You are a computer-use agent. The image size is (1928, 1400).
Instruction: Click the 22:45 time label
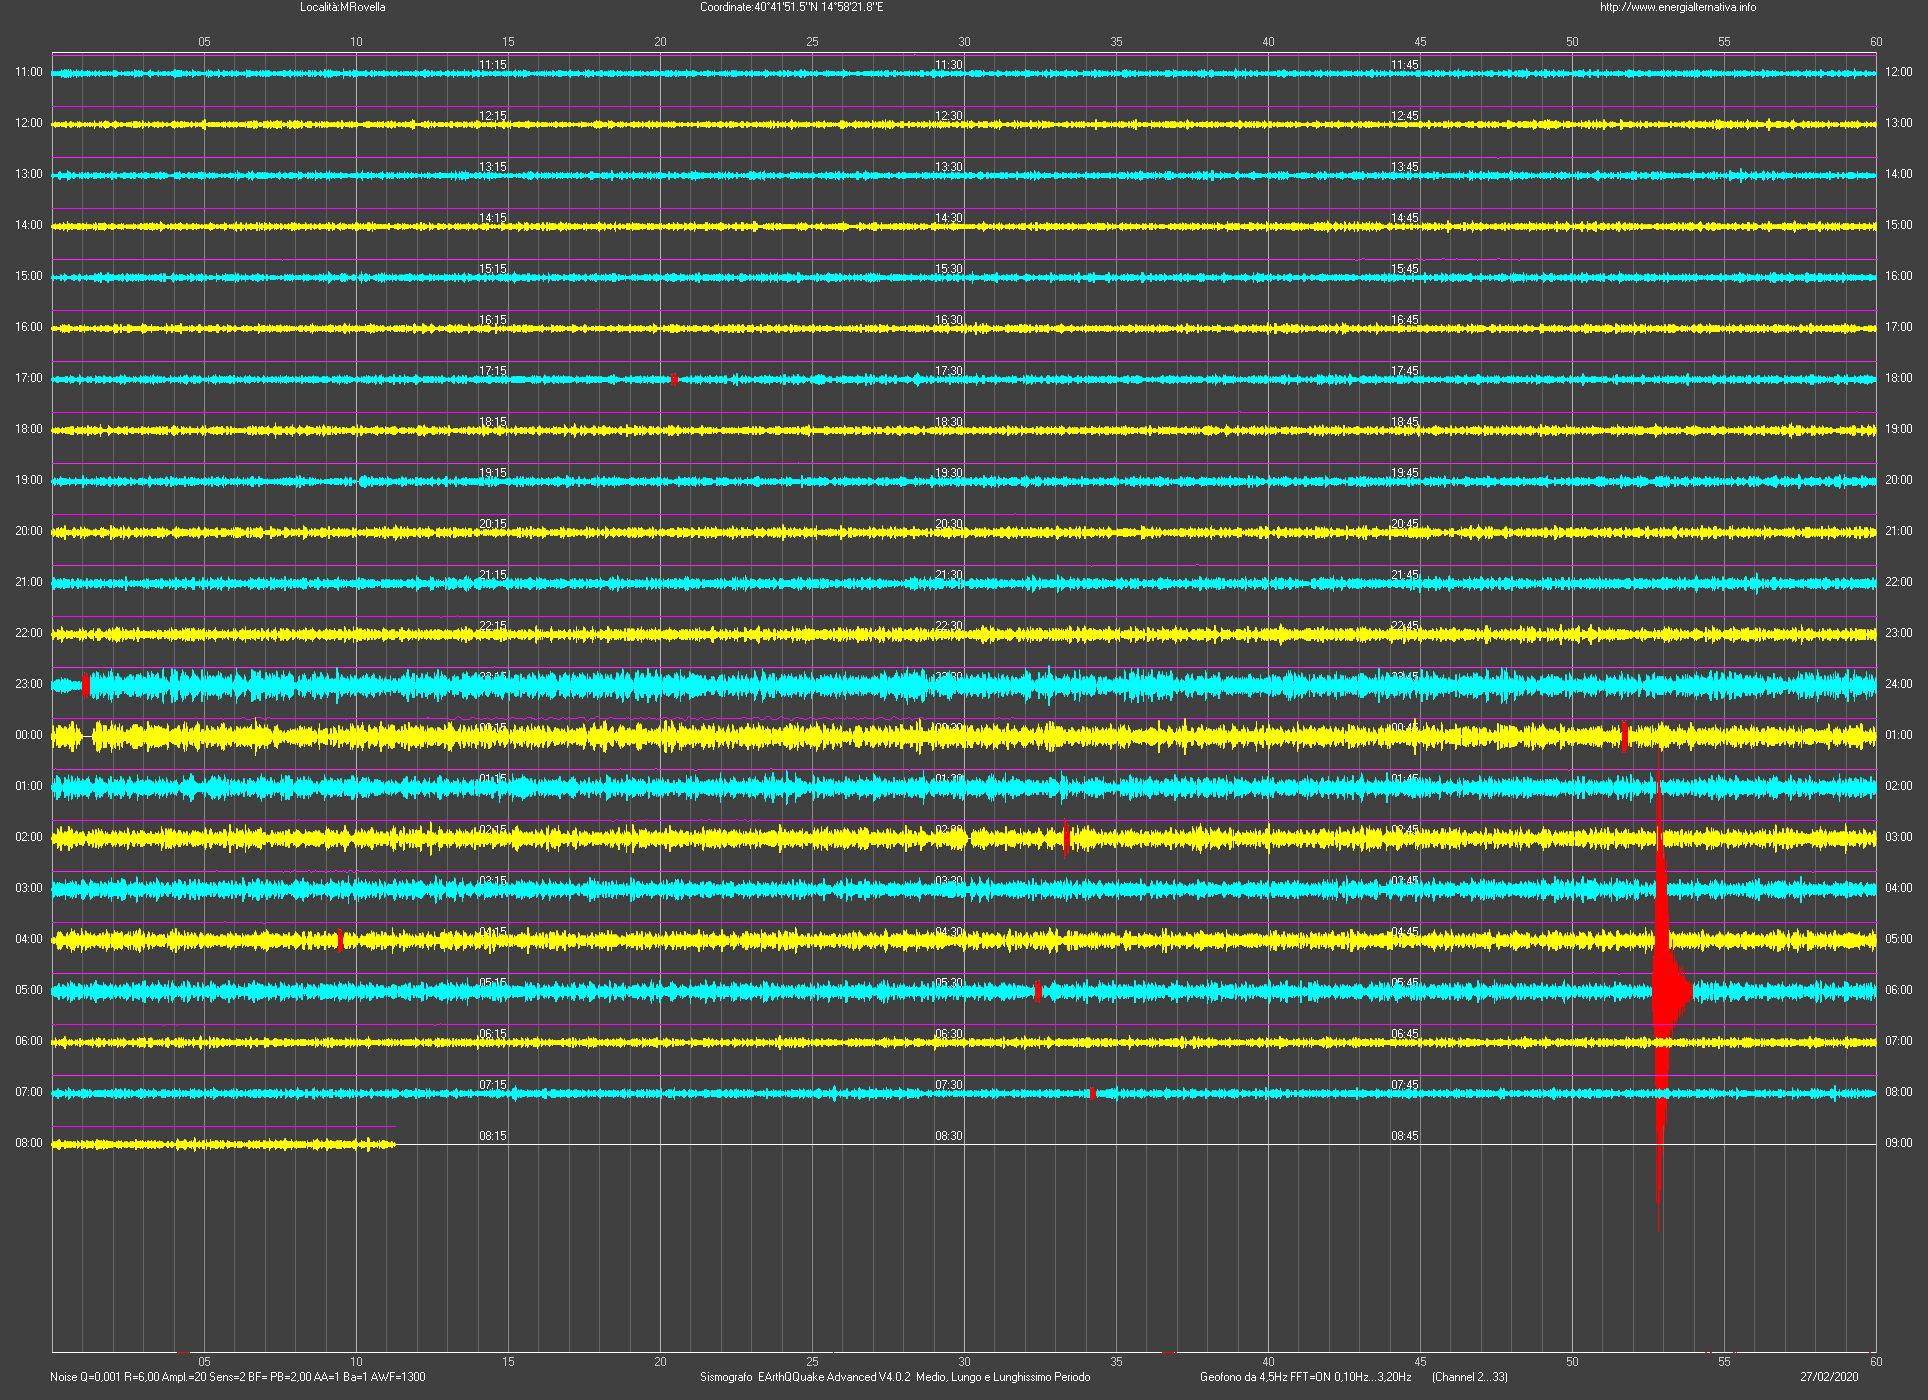tap(1405, 626)
